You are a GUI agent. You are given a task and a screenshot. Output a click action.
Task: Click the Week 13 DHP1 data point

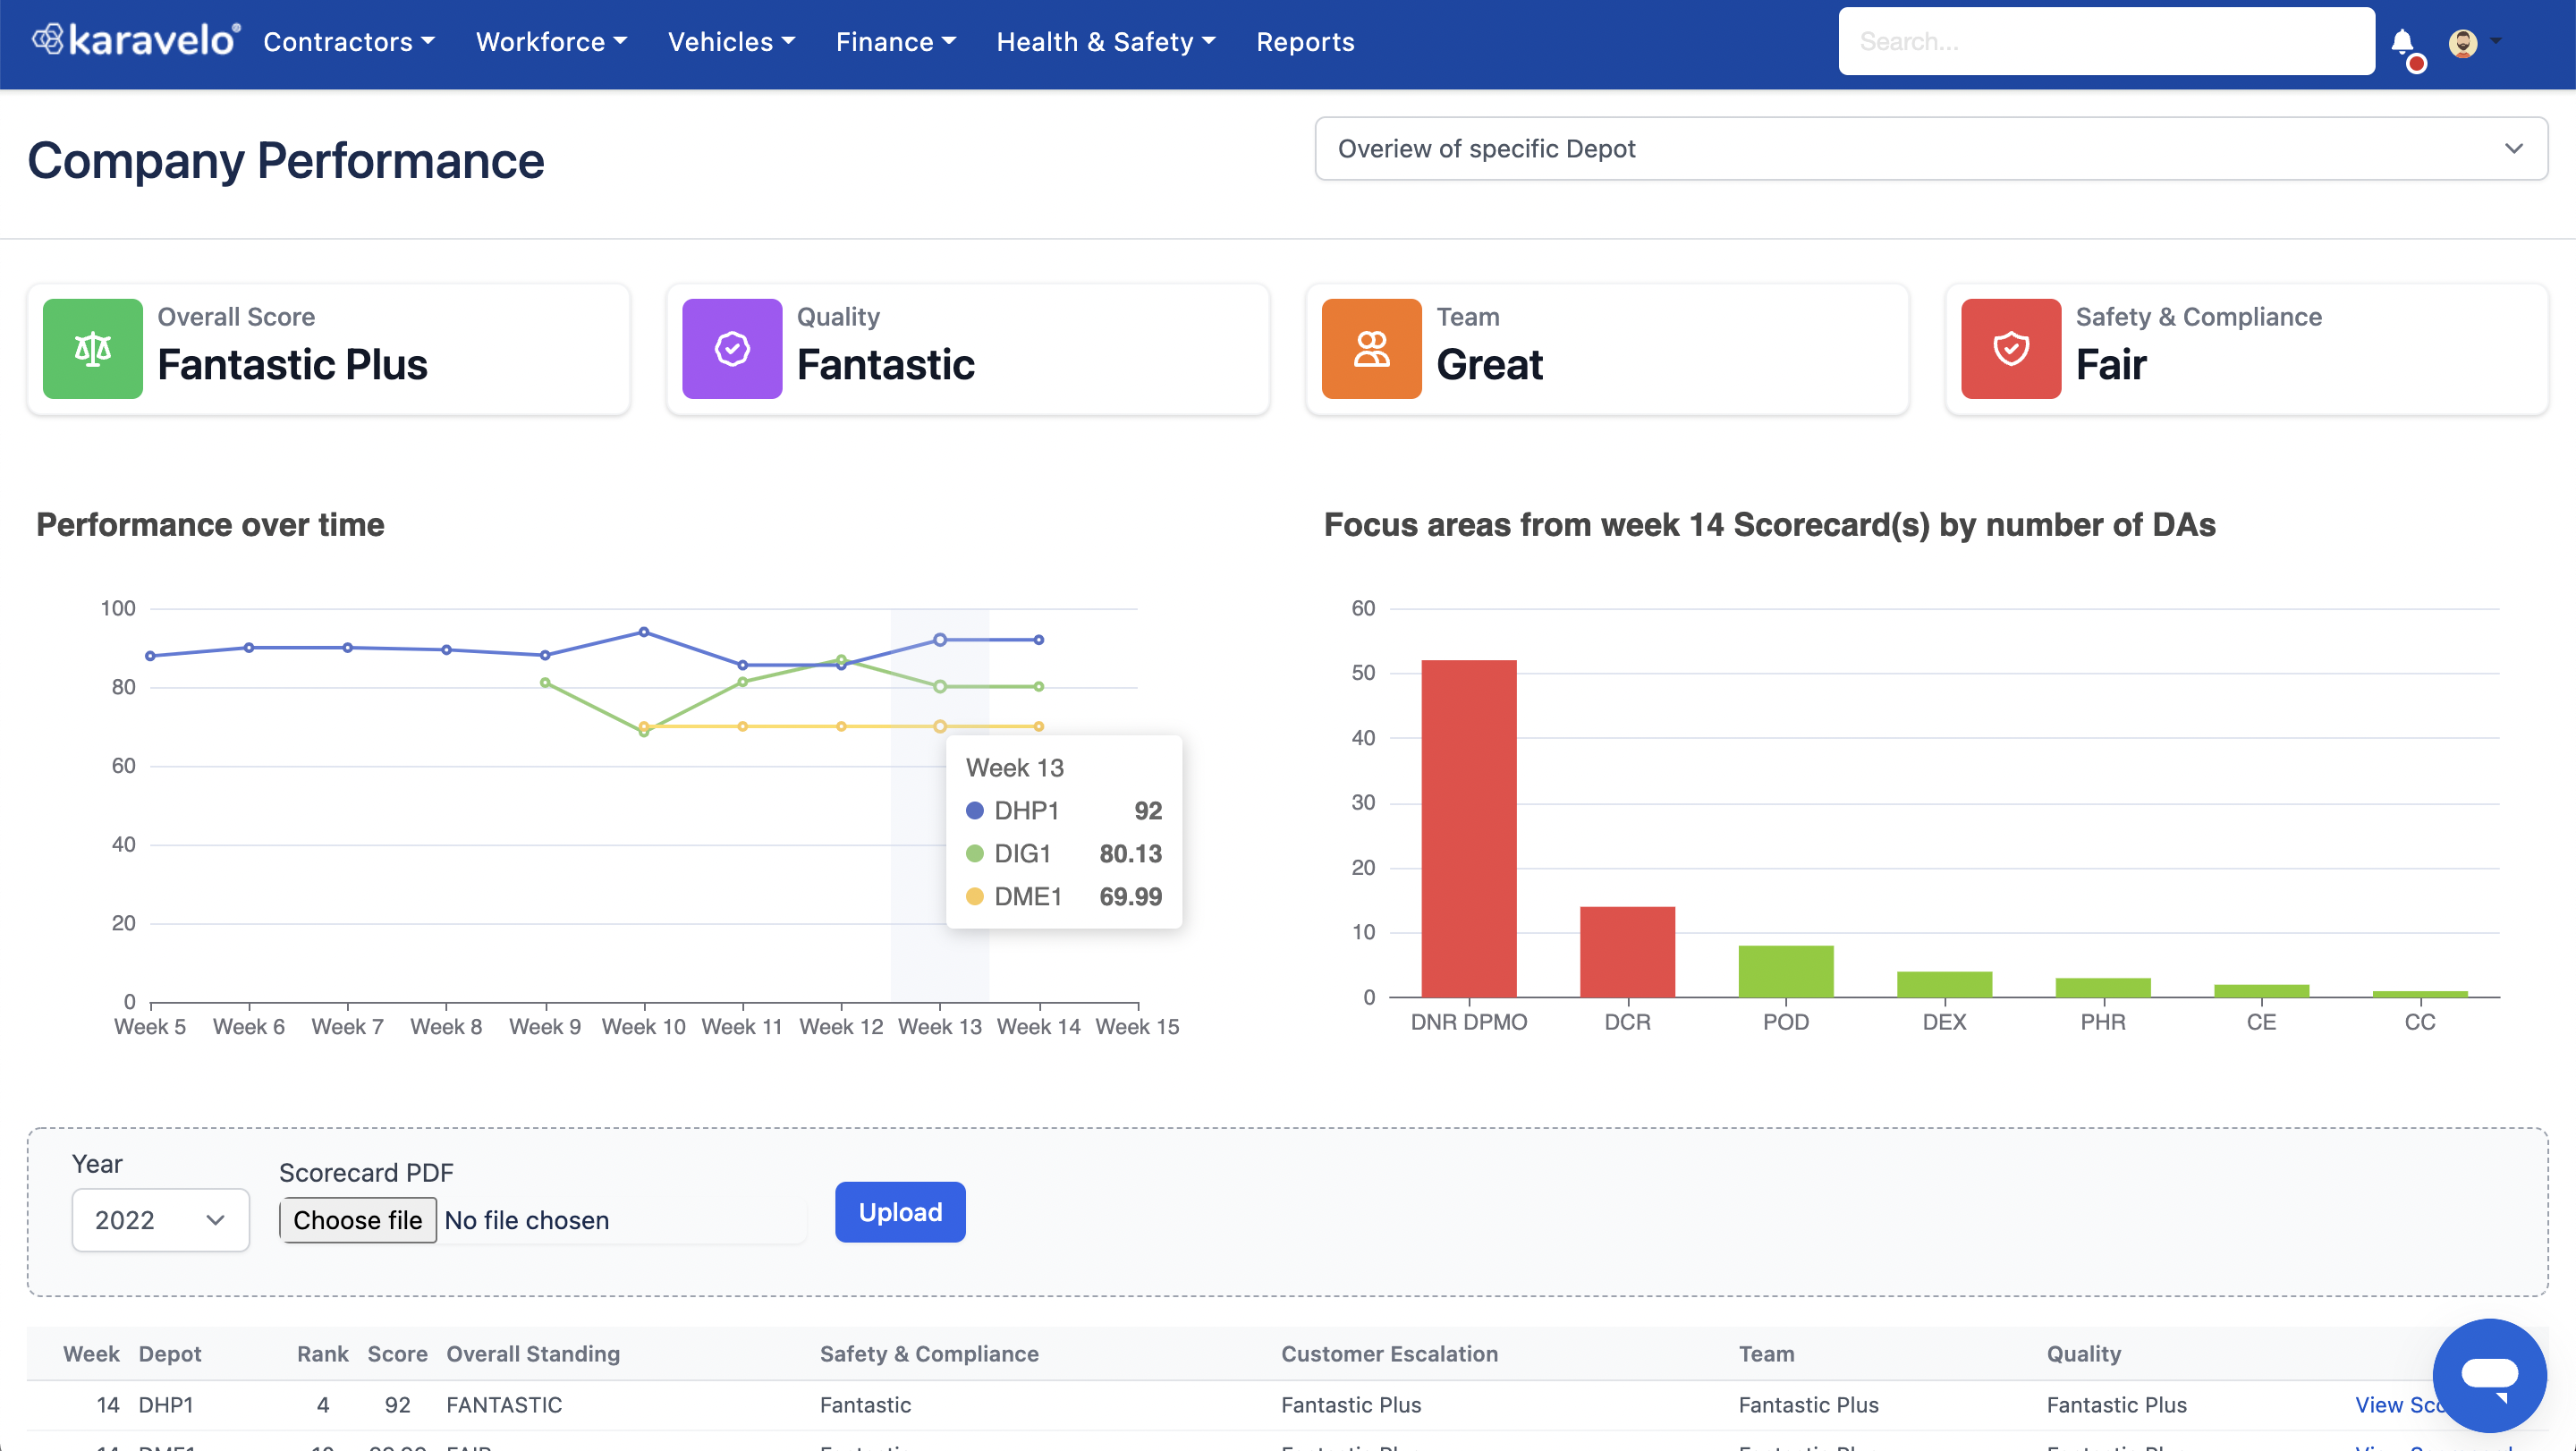(x=940, y=640)
